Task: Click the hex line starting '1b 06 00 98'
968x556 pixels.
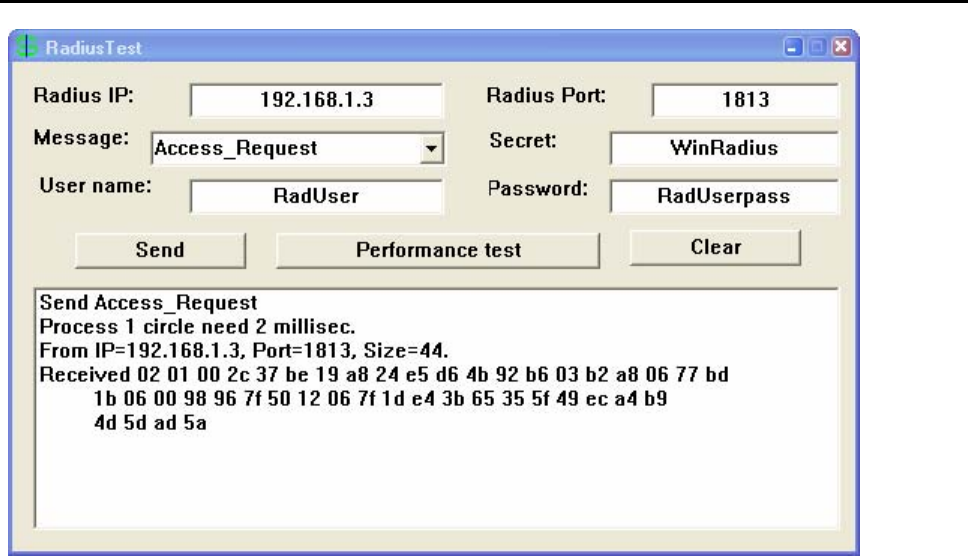Action: 380,399
